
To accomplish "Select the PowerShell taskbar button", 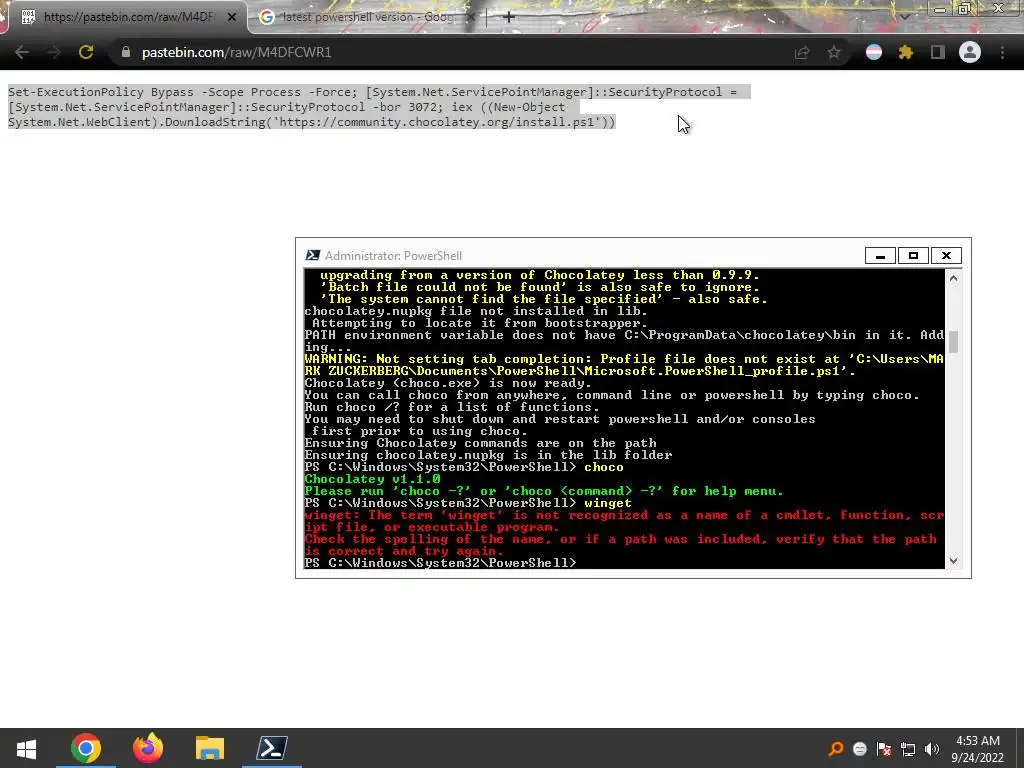I will pos(272,748).
